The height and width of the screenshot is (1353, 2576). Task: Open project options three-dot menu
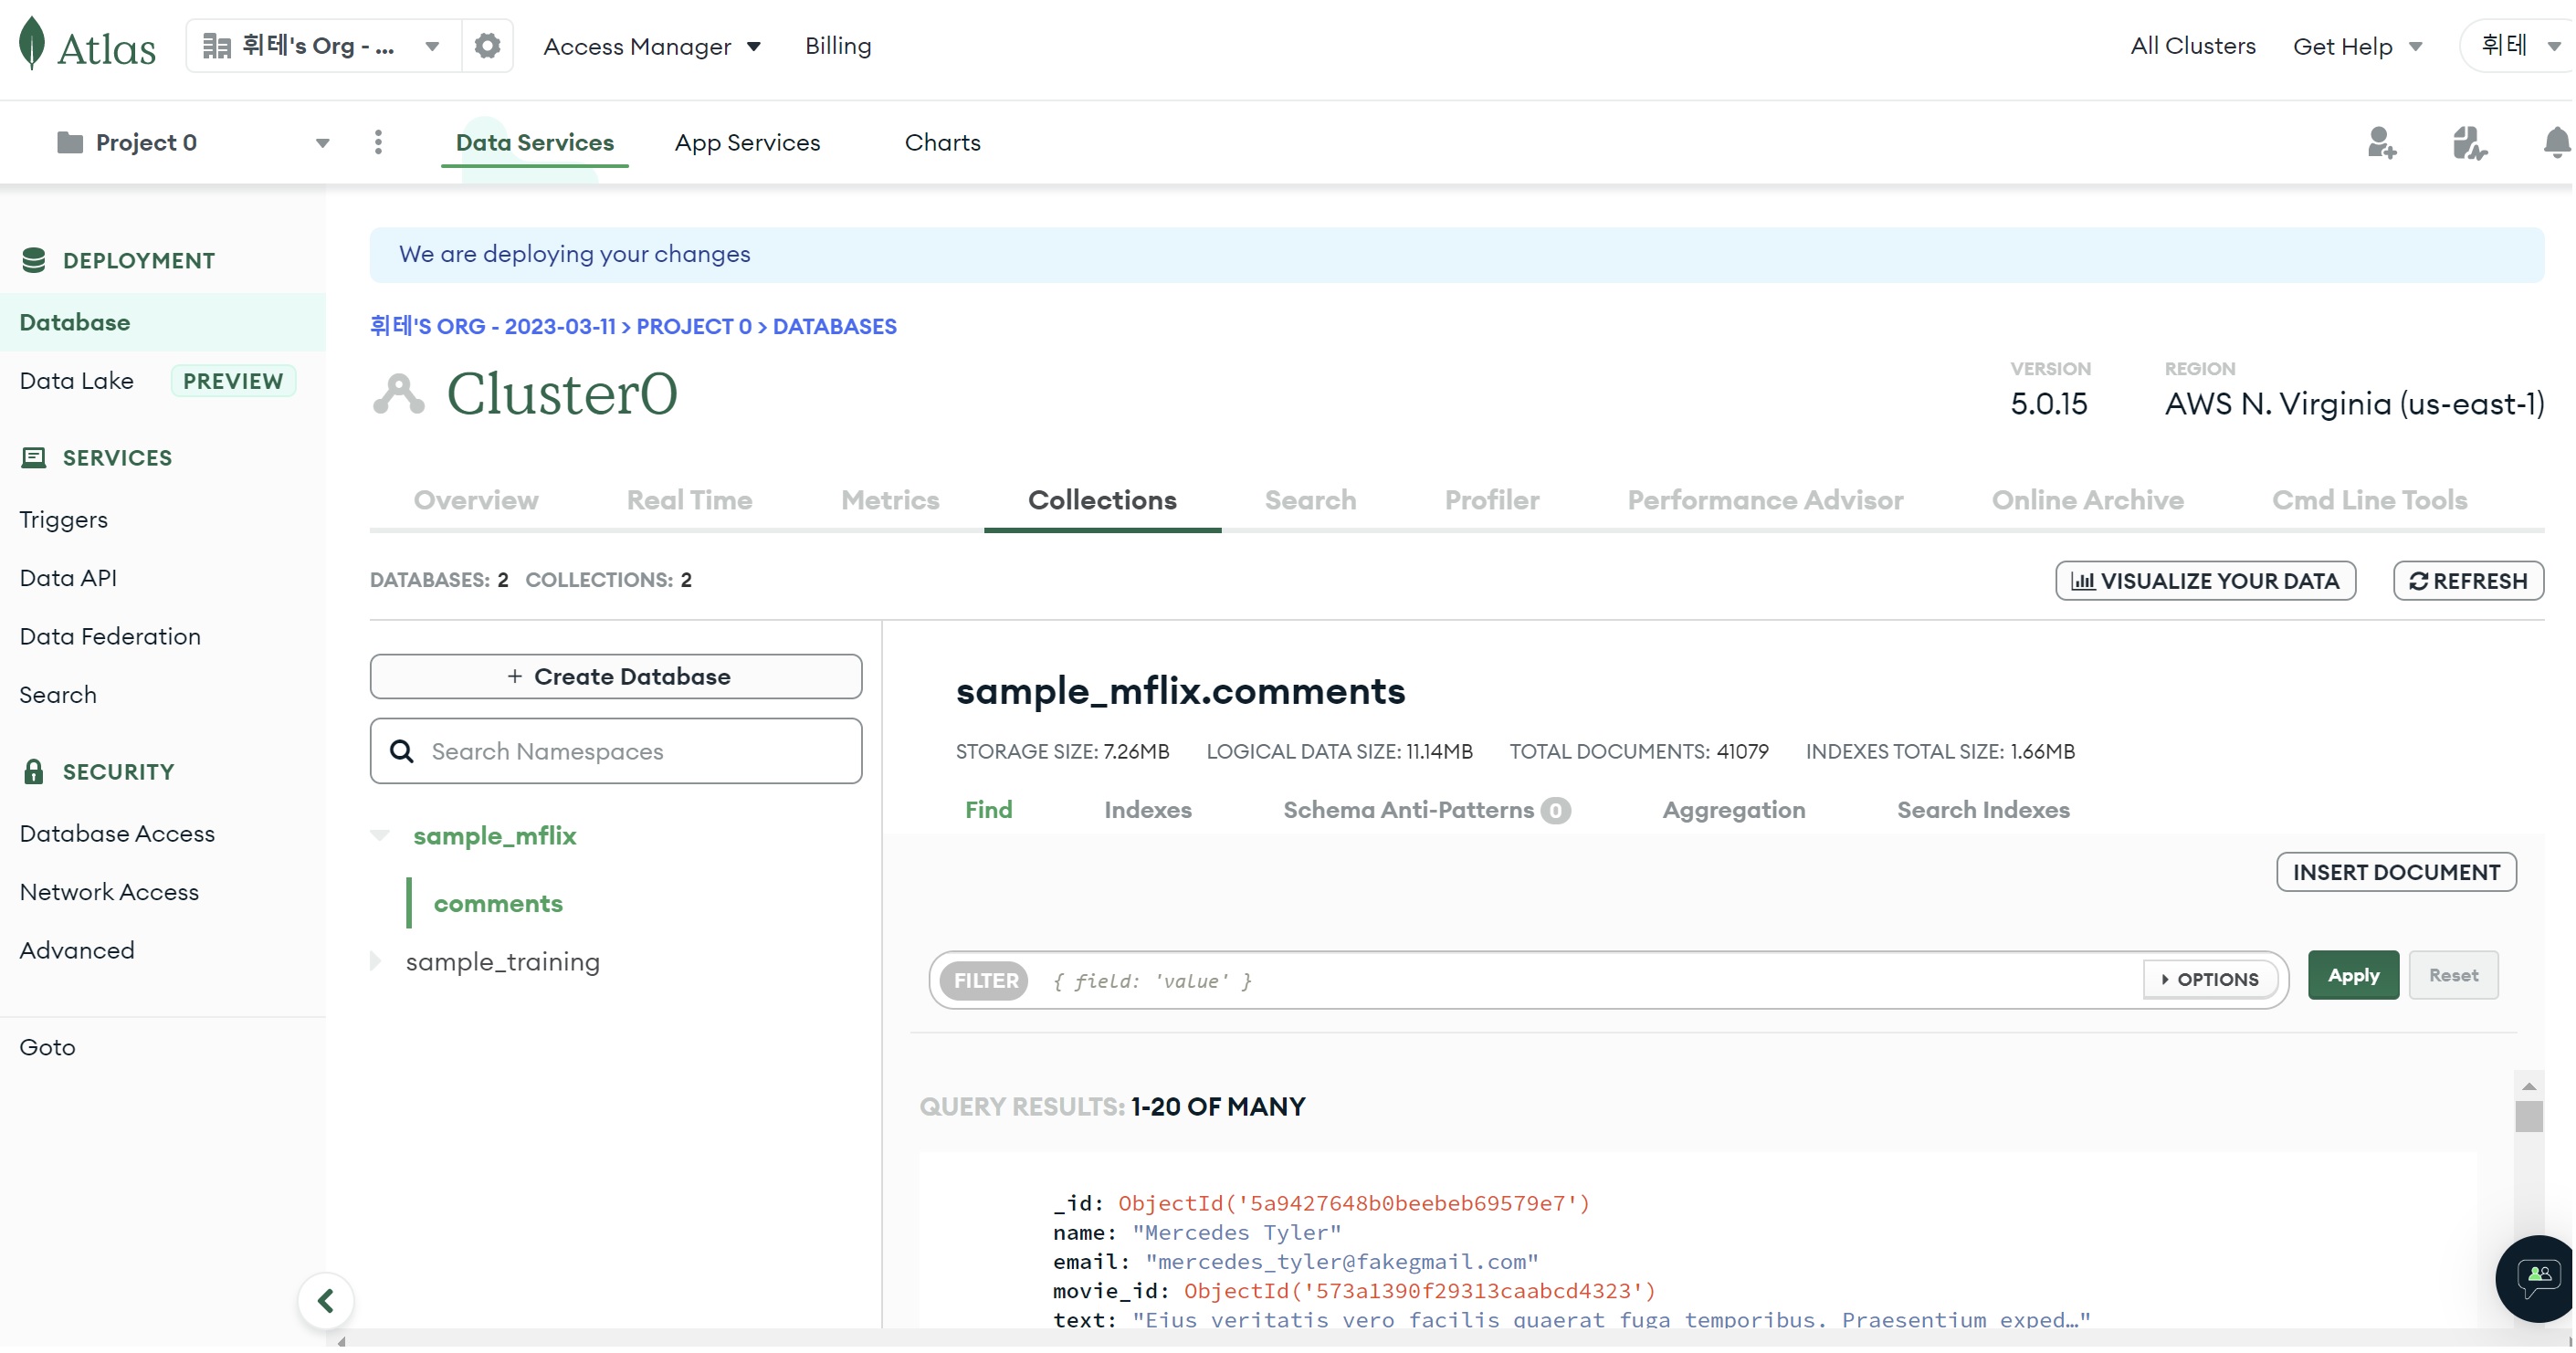pos(378,142)
